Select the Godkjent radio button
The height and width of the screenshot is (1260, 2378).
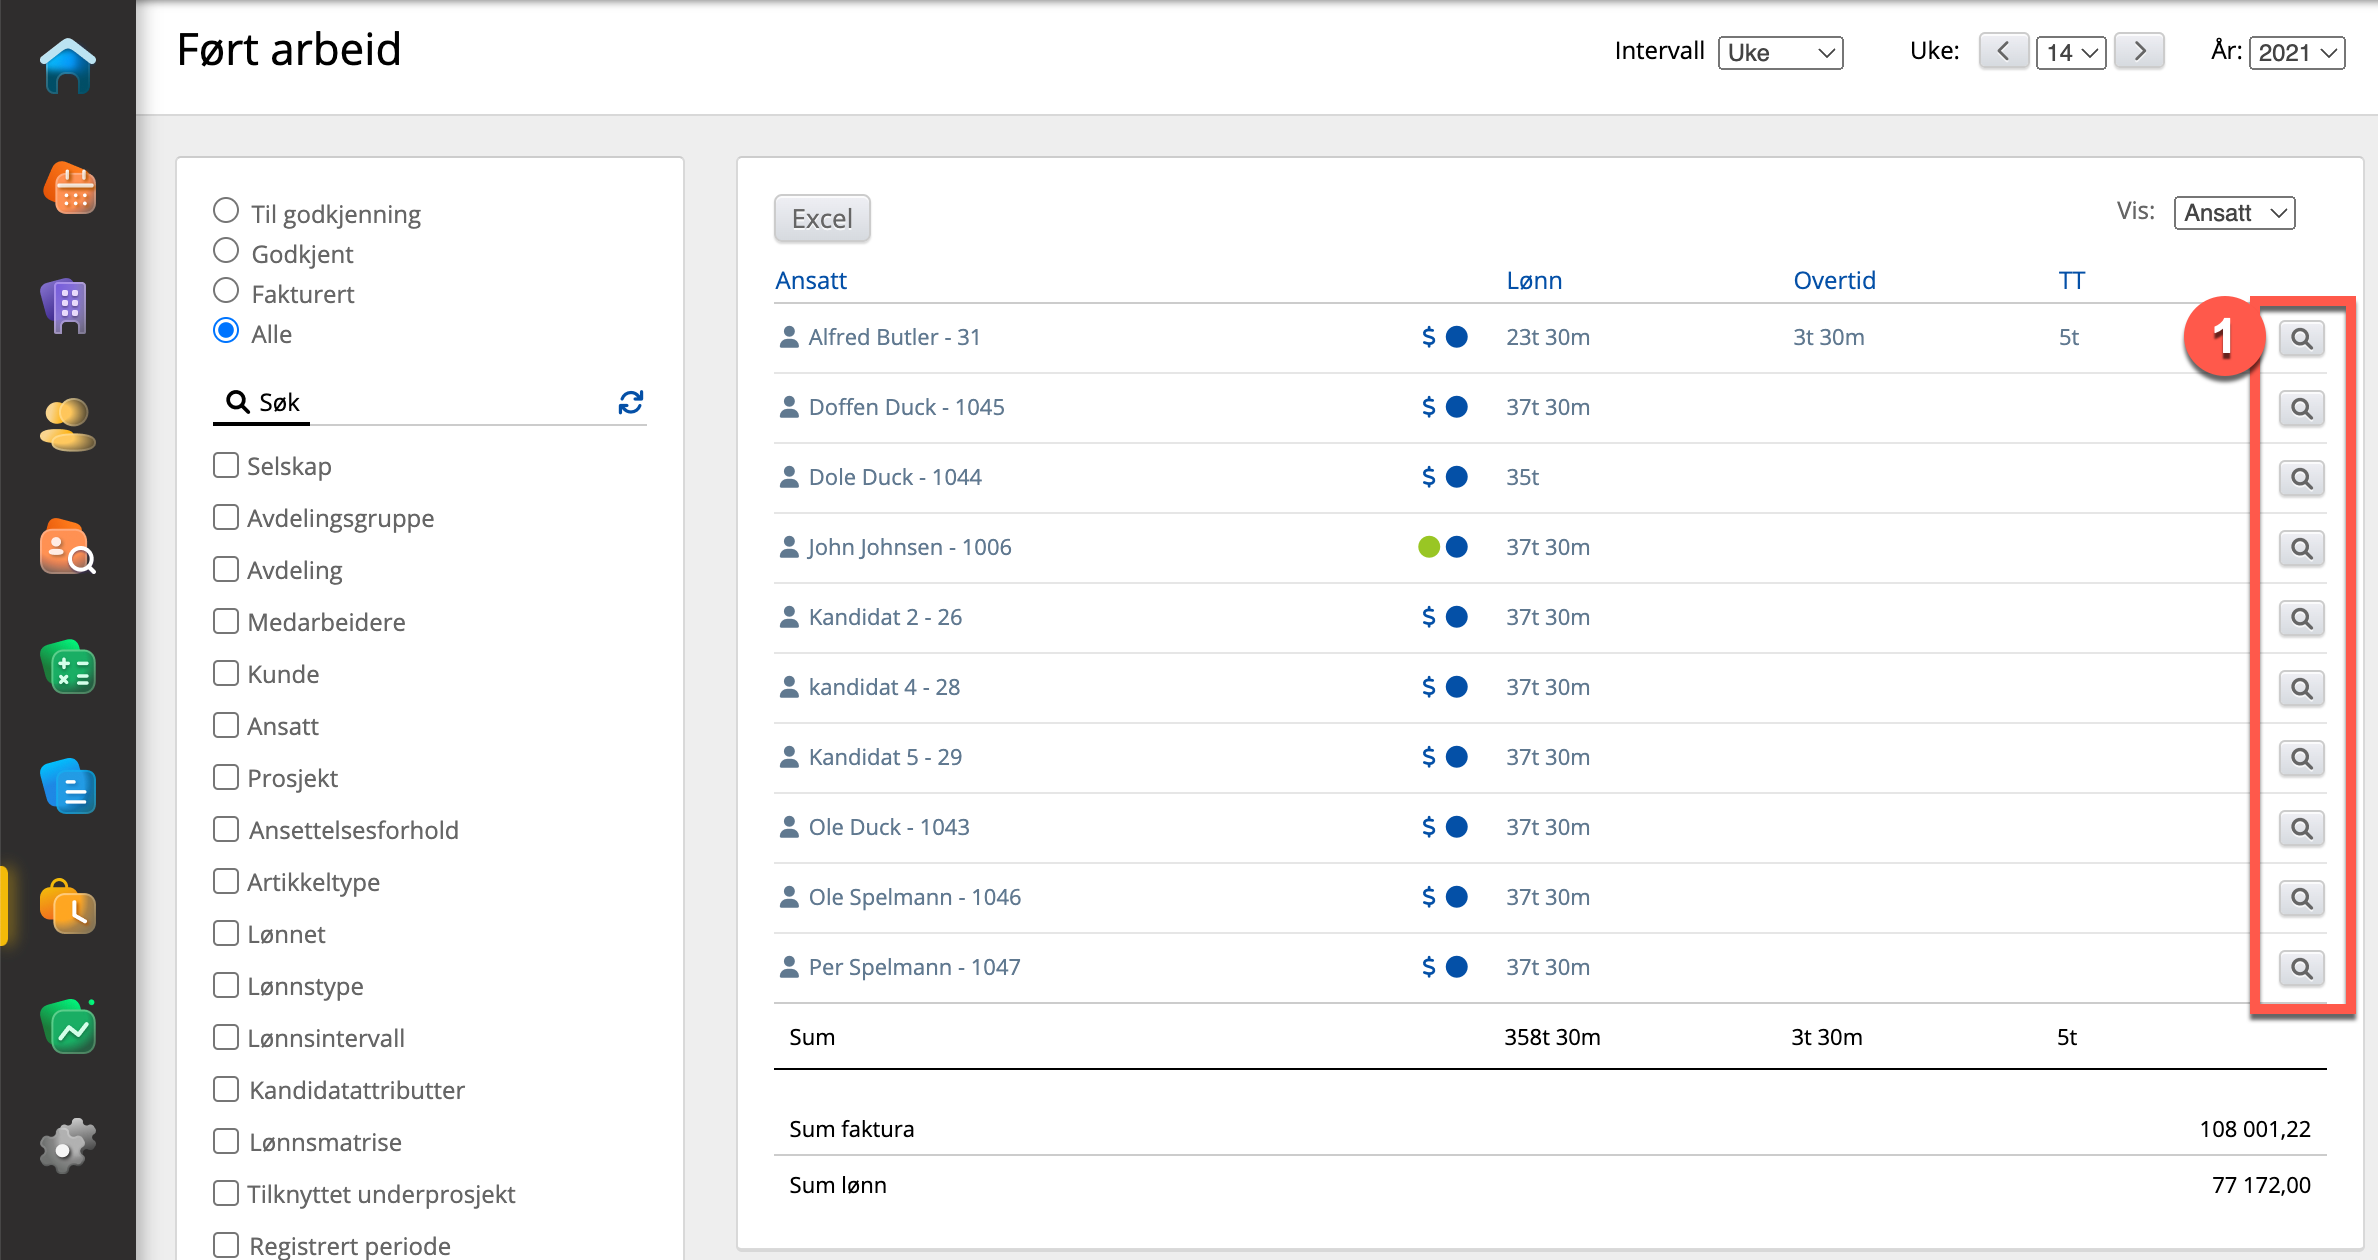226,251
